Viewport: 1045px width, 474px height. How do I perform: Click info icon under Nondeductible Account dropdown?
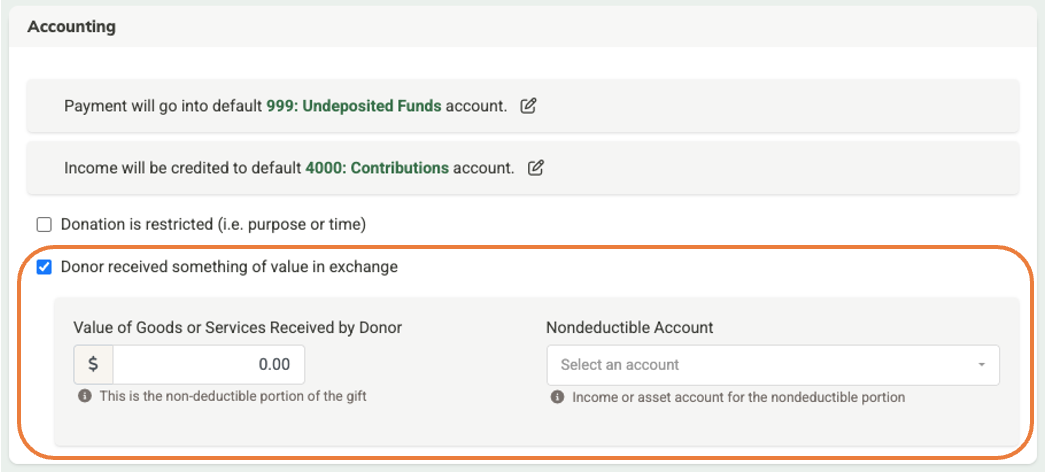coord(558,397)
